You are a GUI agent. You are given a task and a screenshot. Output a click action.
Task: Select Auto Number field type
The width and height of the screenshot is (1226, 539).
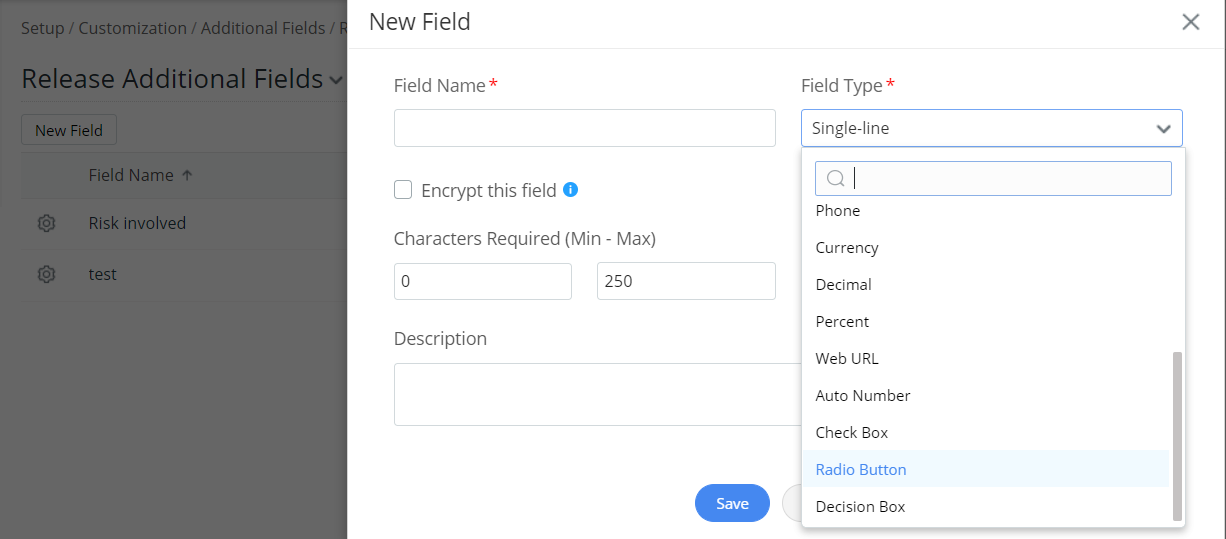862,395
